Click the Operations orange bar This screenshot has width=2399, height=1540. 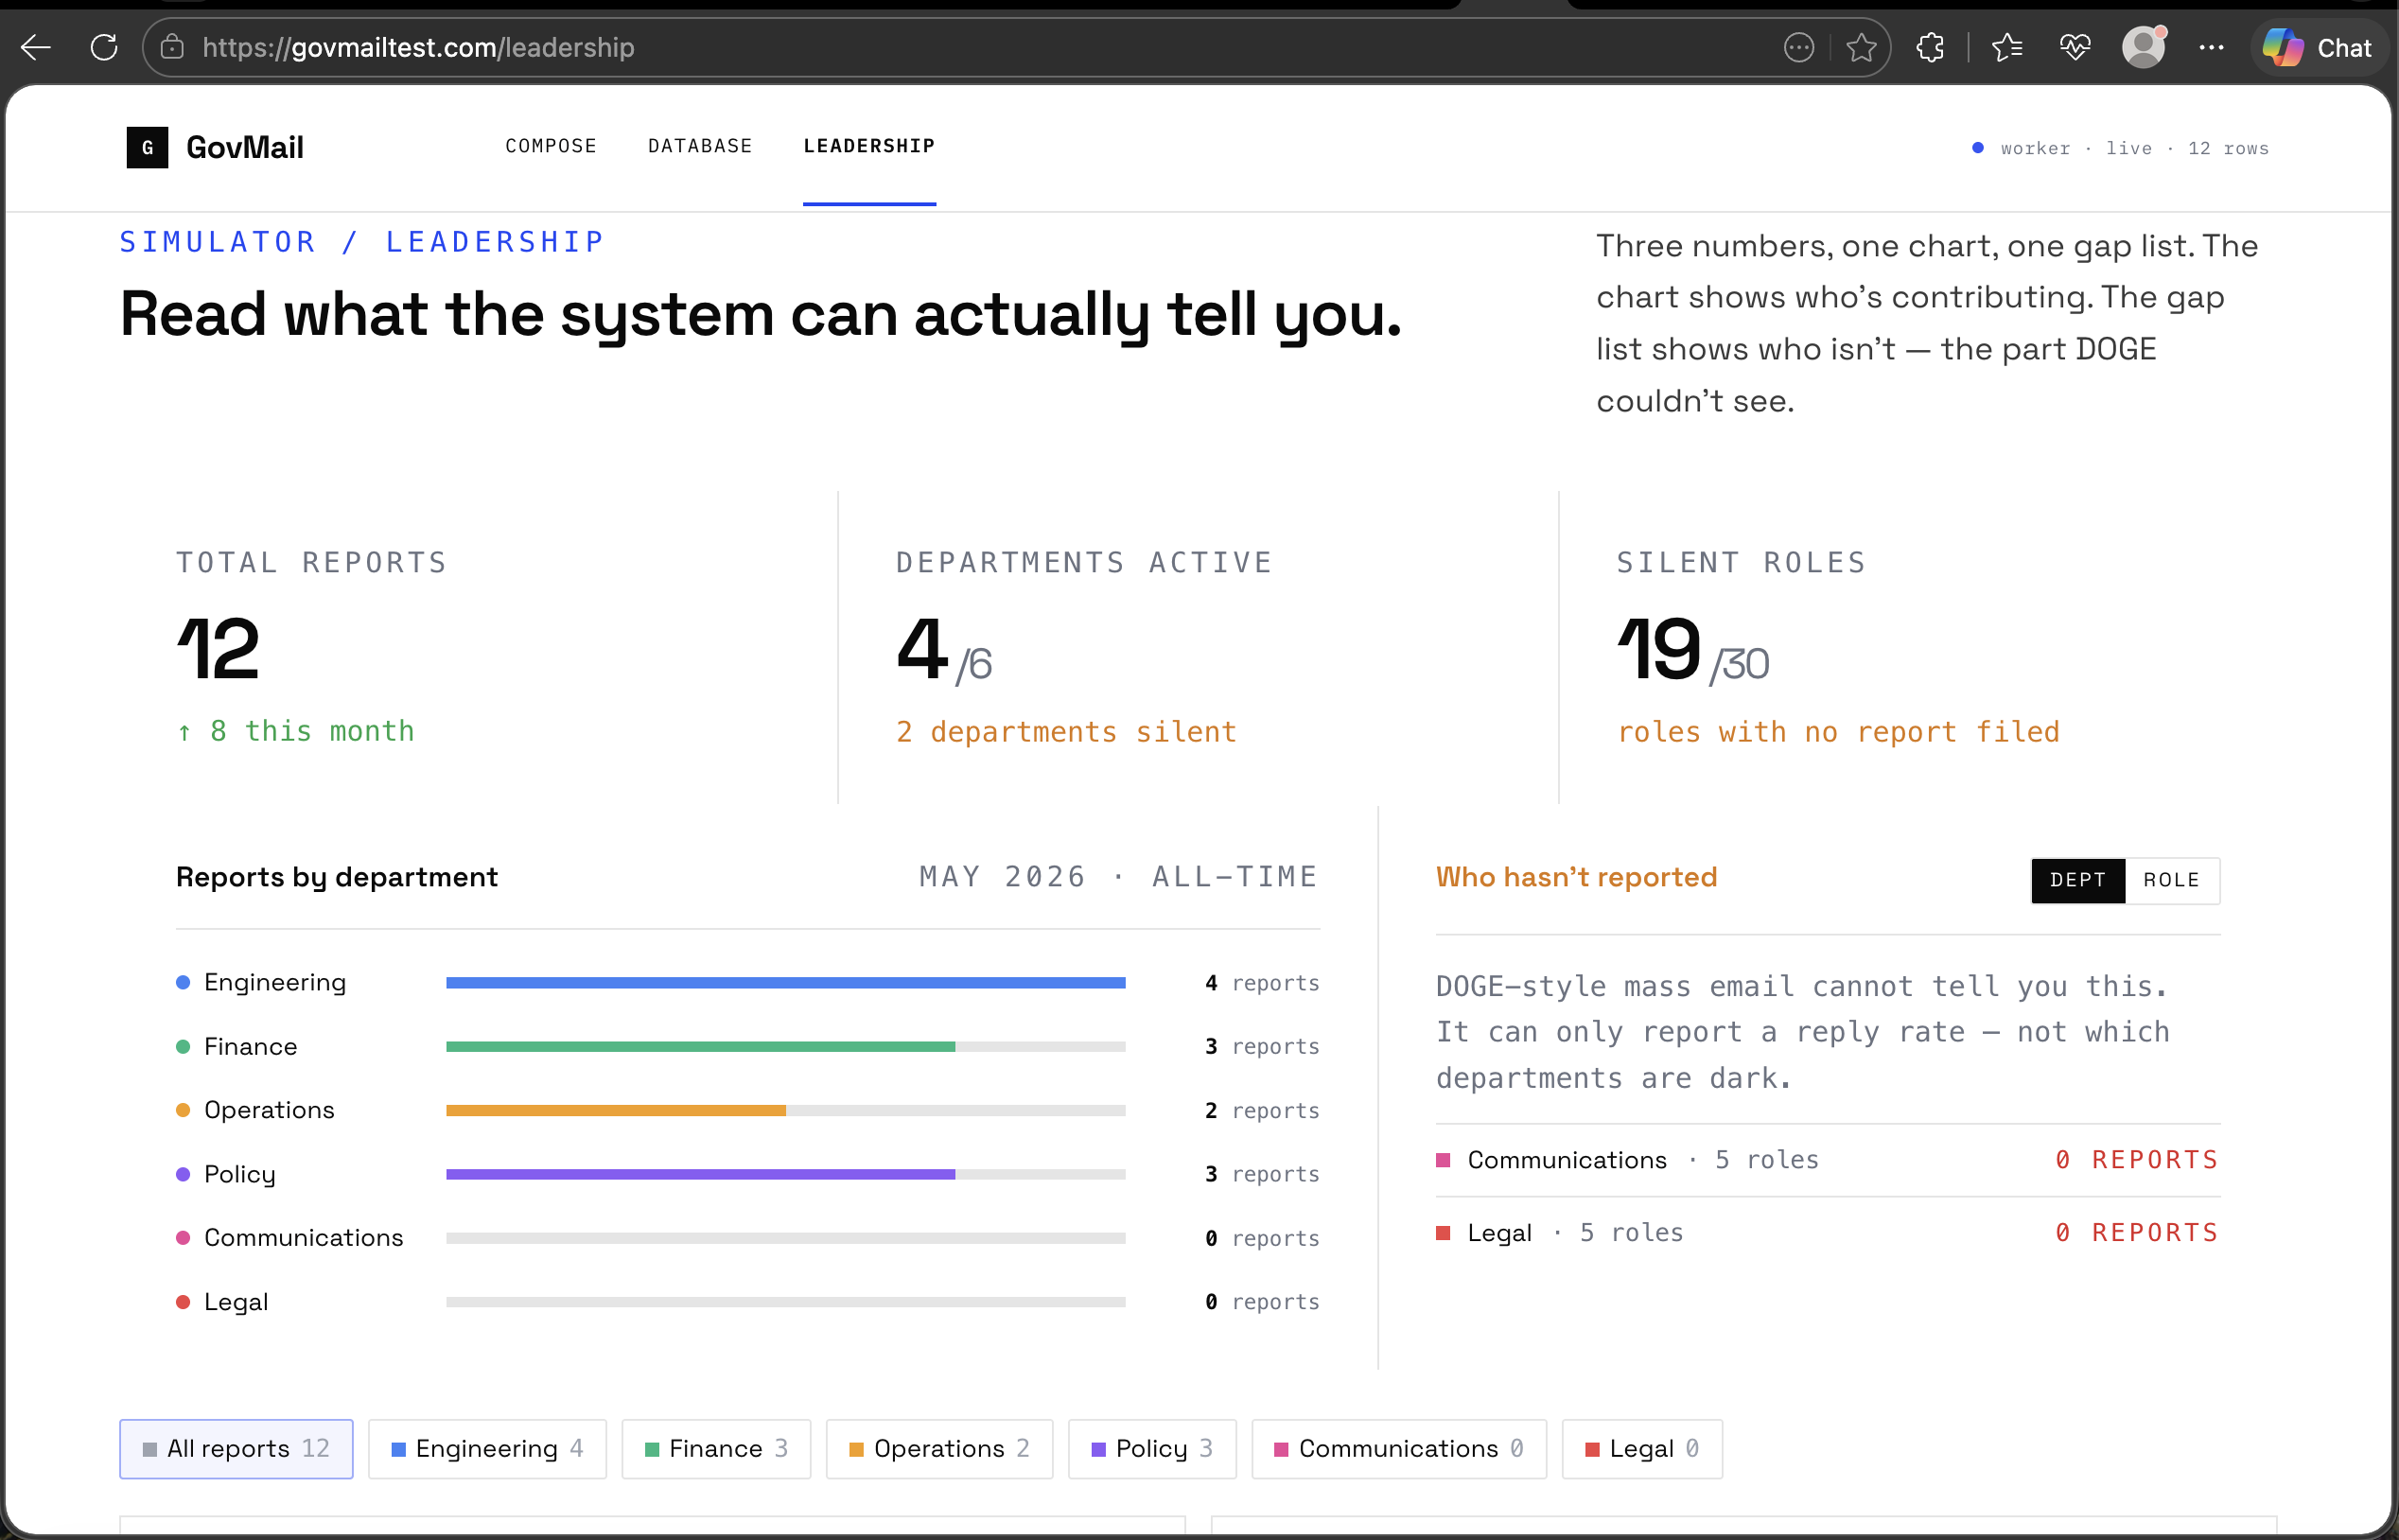616,1110
